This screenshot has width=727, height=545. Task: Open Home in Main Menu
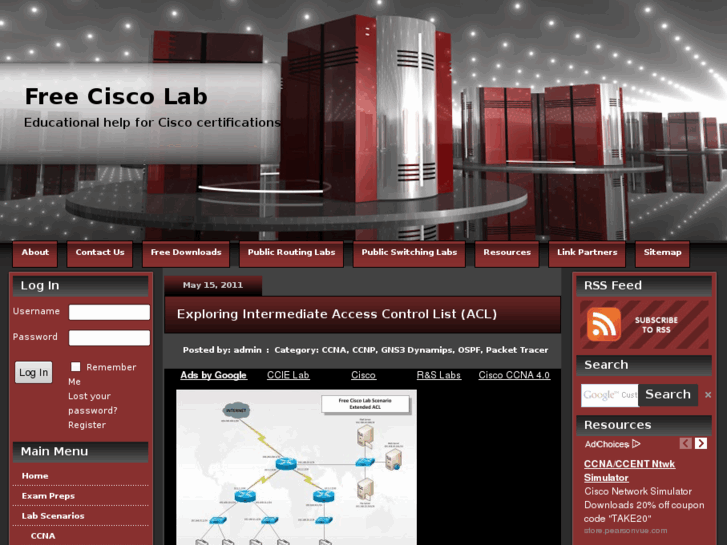[x=35, y=476]
